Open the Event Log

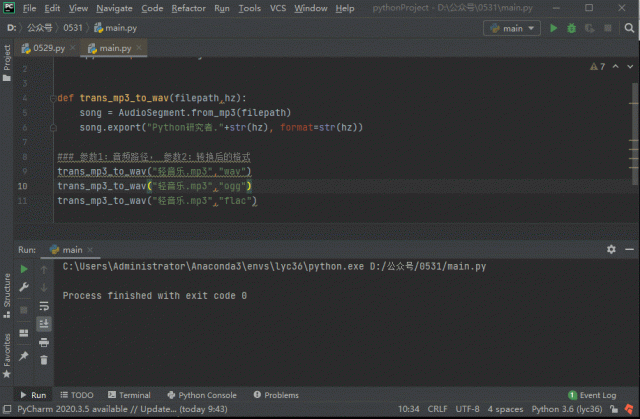tap(592, 395)
